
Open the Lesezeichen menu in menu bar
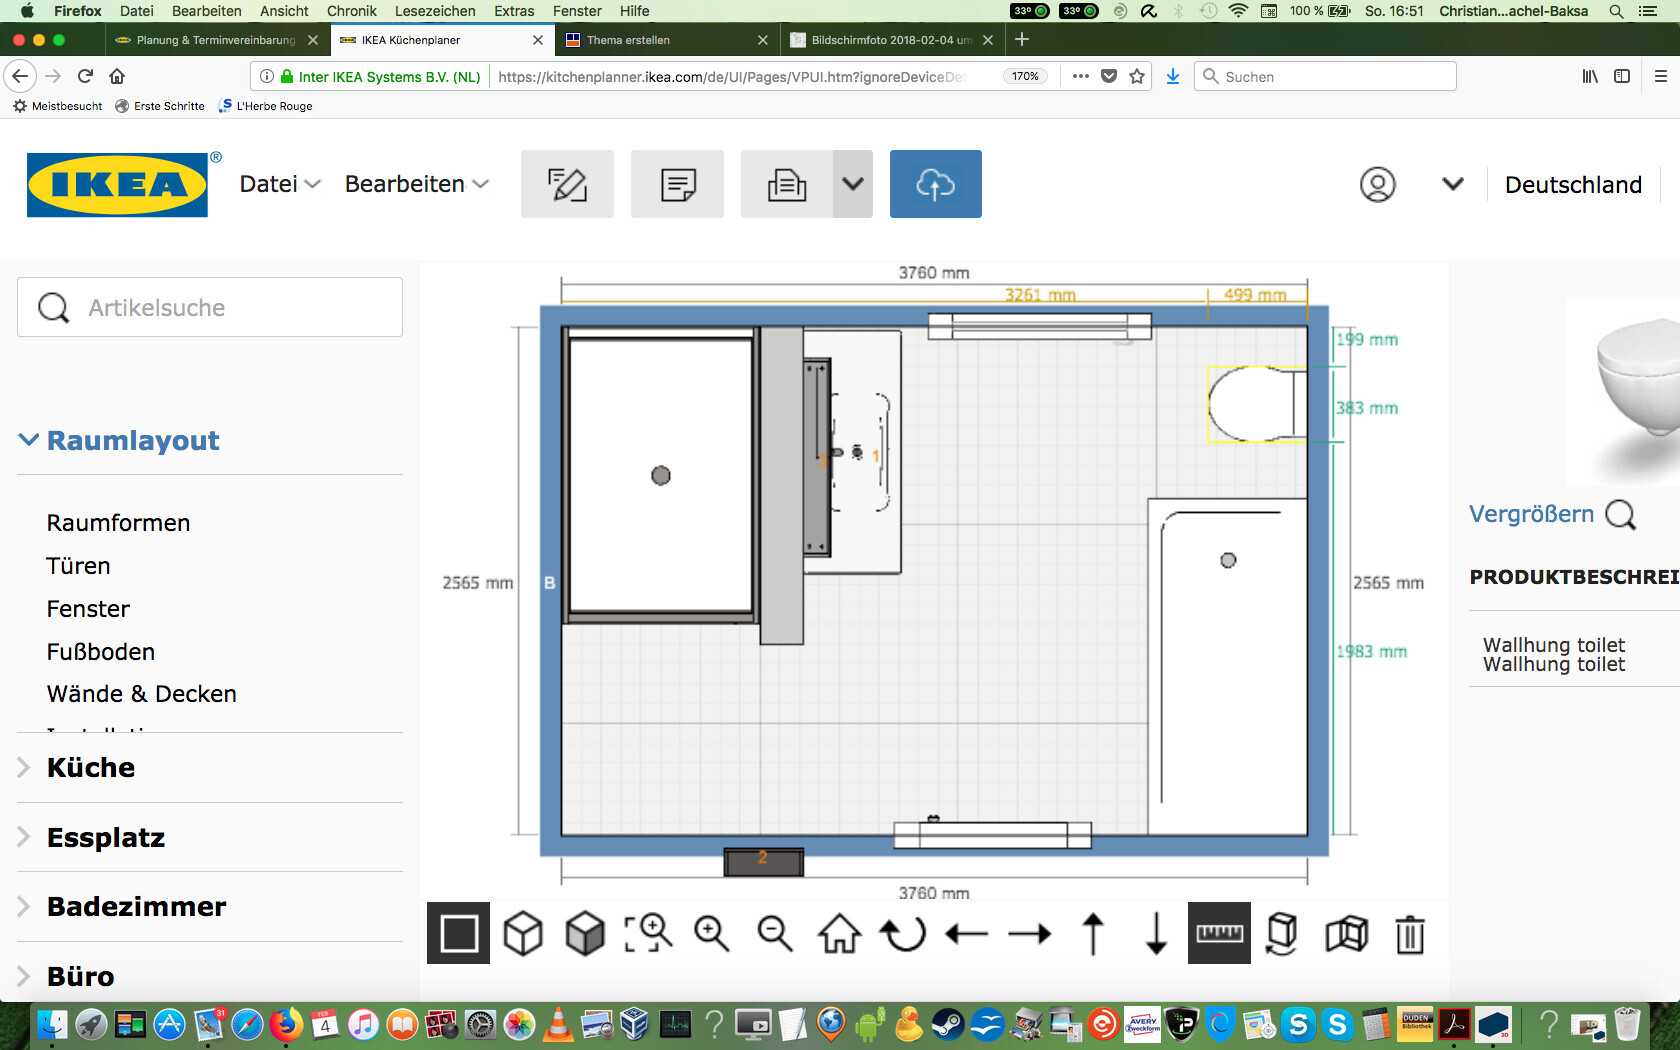pos(435,11)
